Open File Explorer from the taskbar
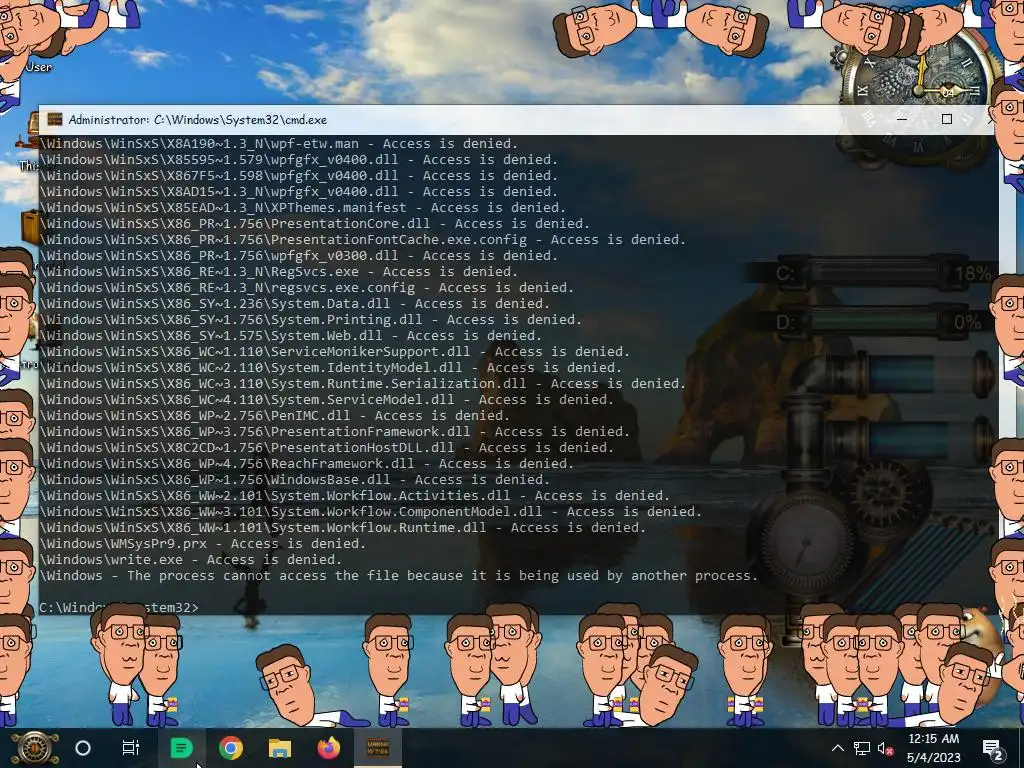The width and height of the screenshot is (1024, 768). click(x=280, y=748)
